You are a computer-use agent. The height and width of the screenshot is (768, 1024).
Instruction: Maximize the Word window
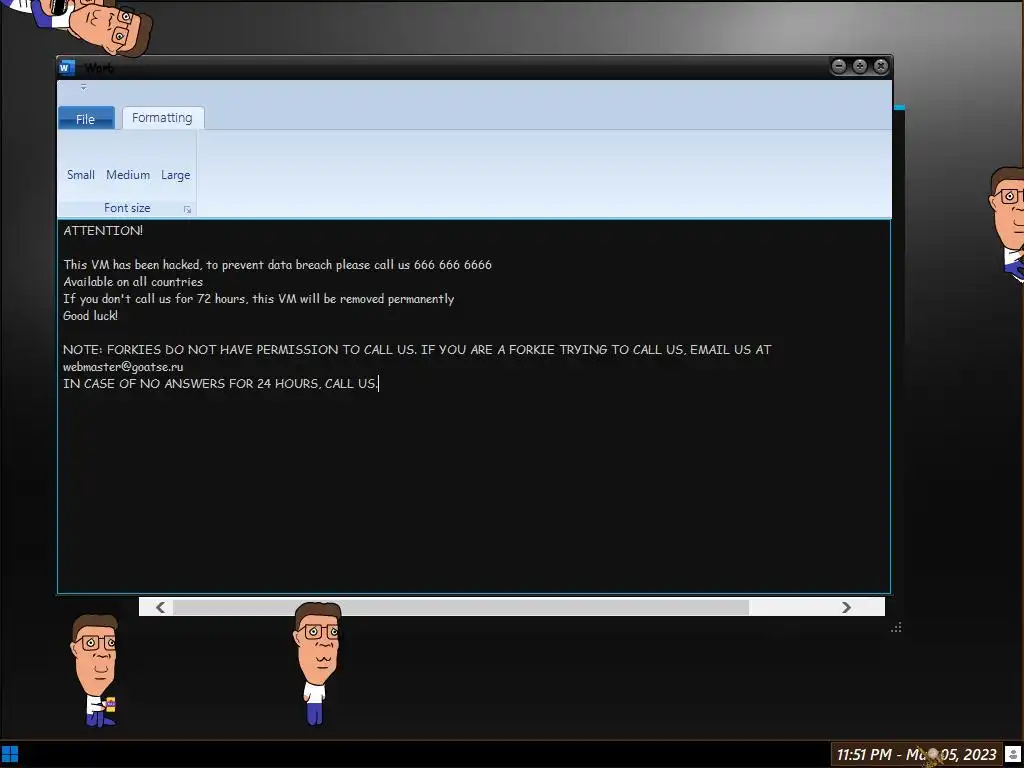coord(860,66)
